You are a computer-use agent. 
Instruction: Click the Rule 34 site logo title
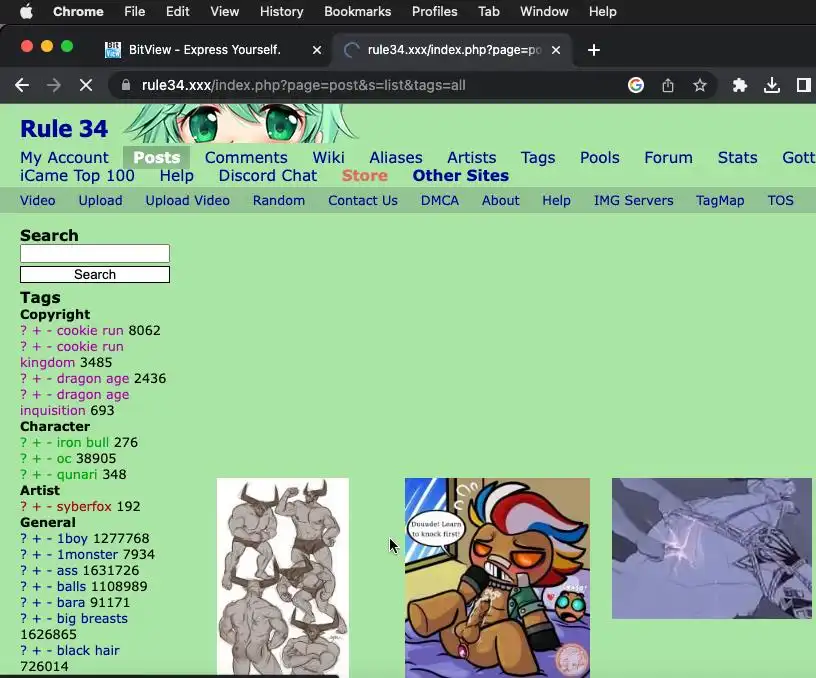pos(64,129)
